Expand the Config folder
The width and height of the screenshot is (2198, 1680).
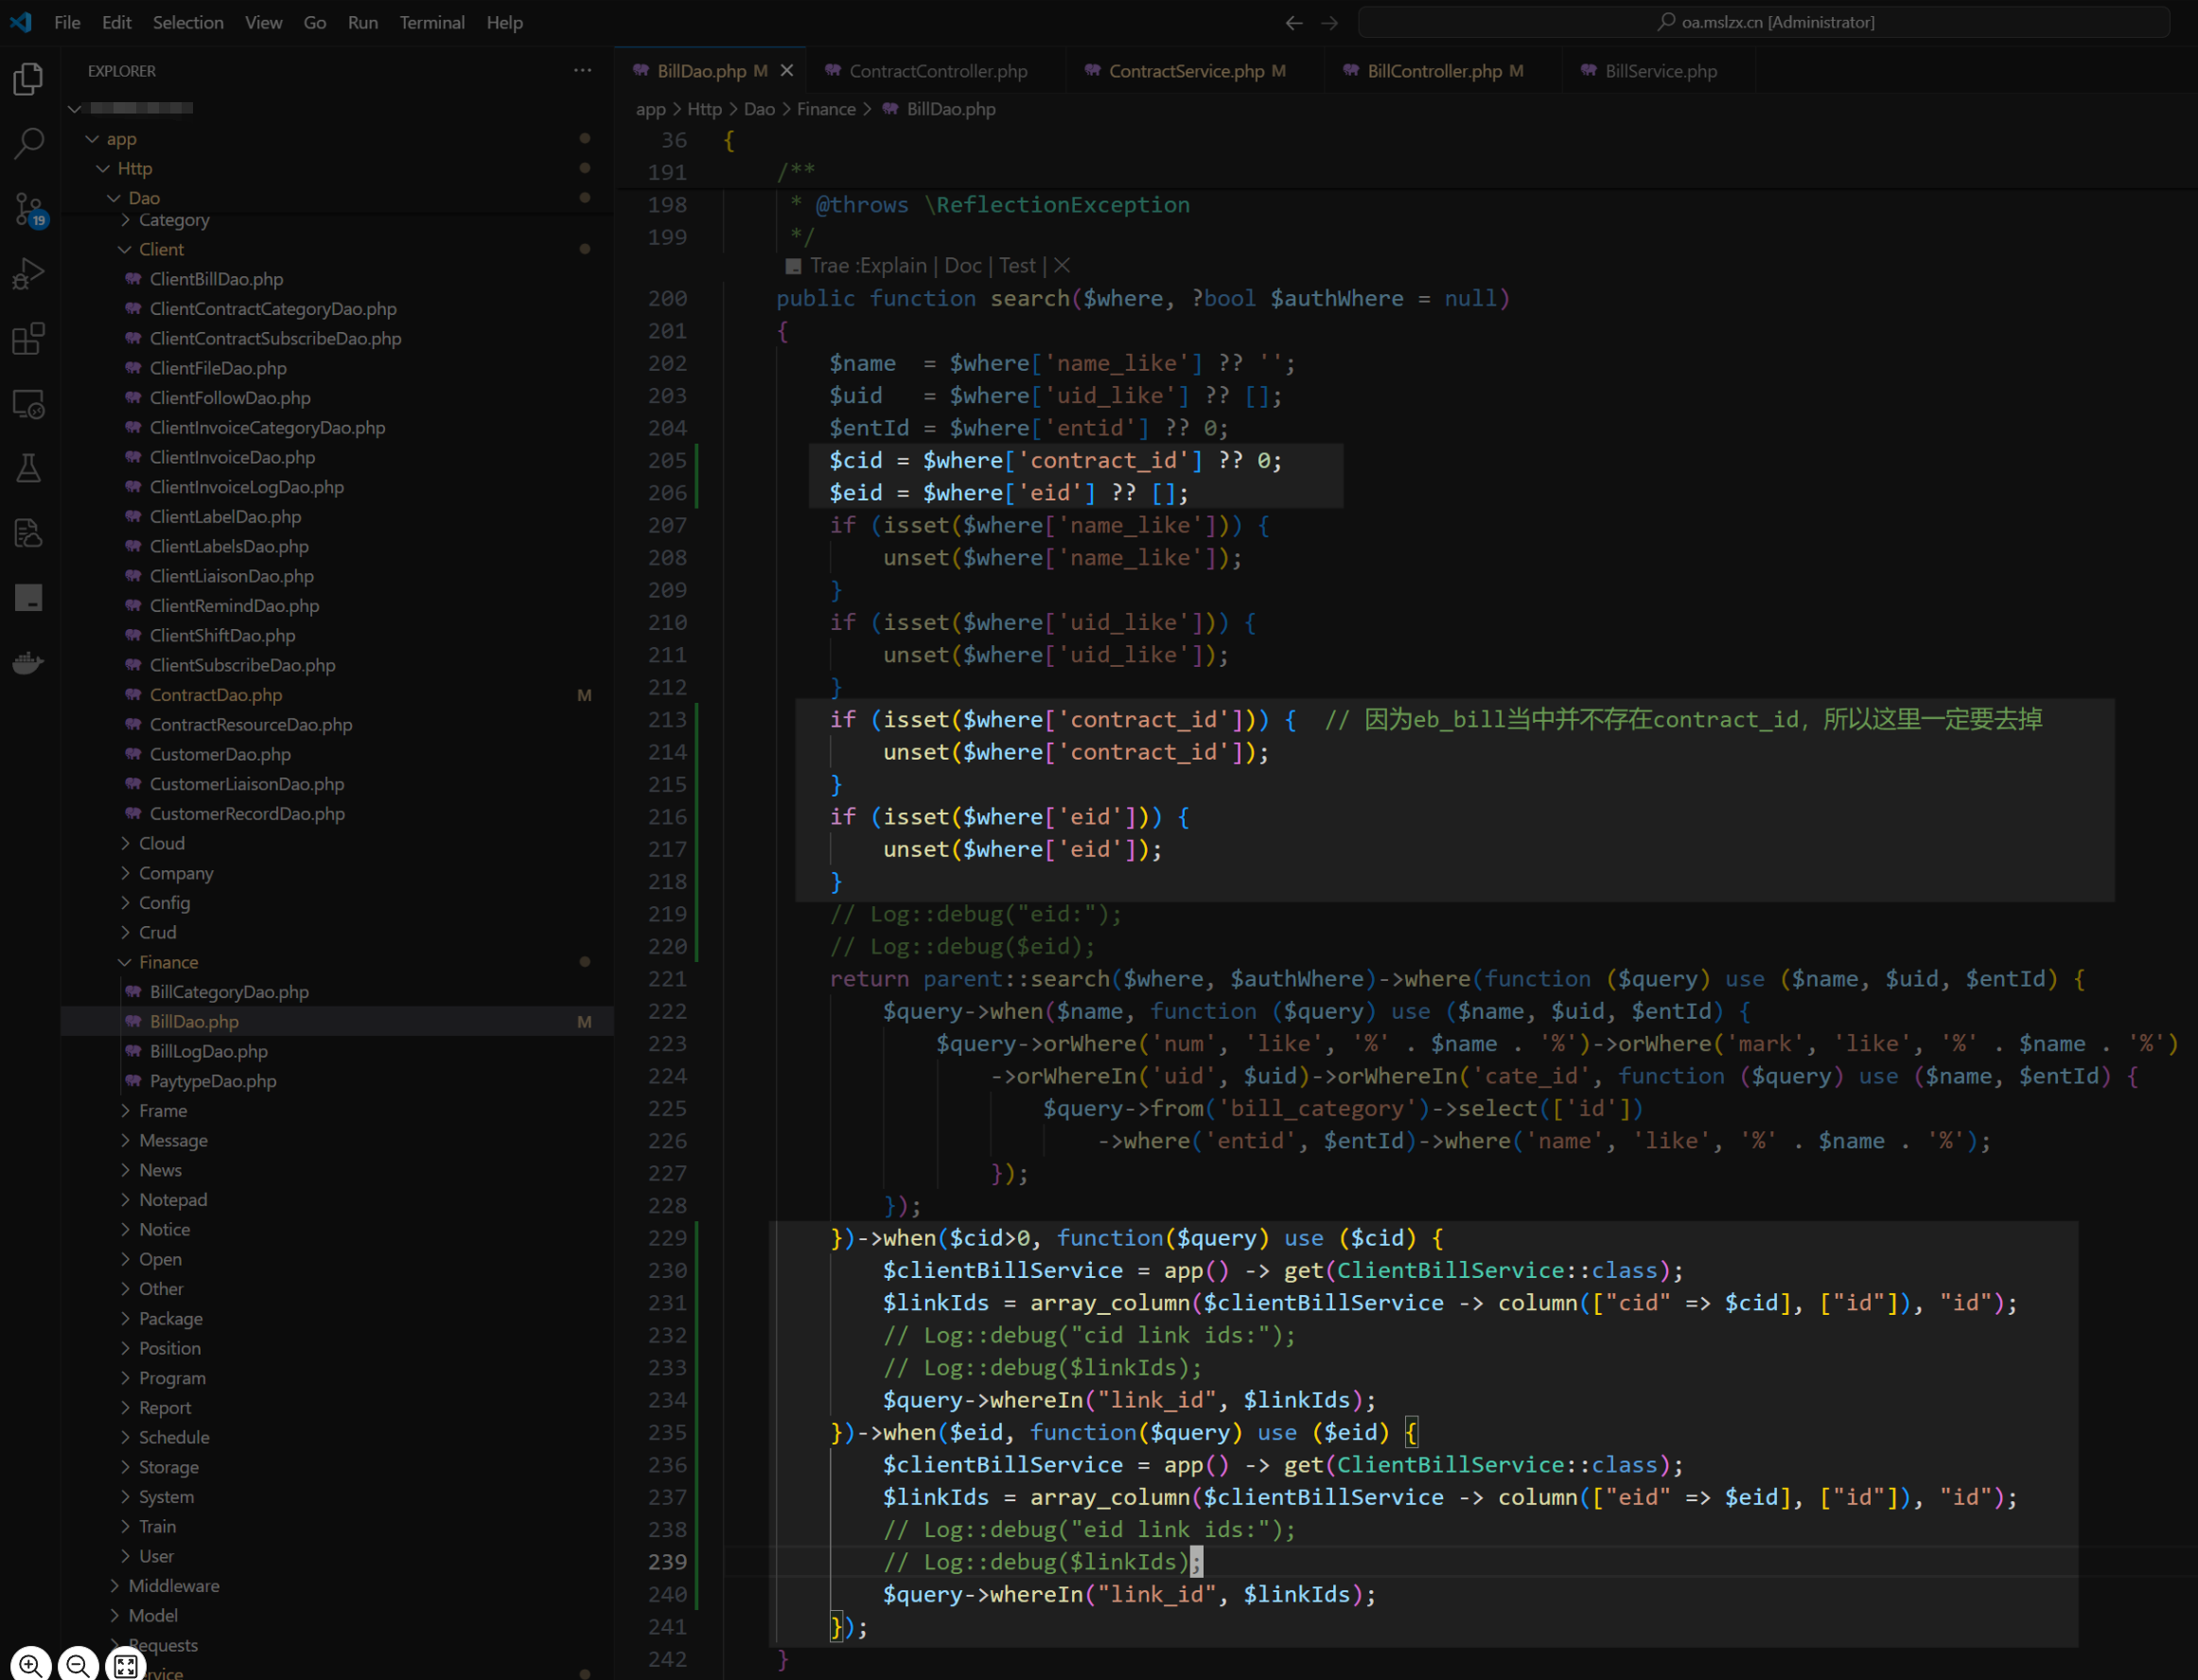tap(125, 903)
